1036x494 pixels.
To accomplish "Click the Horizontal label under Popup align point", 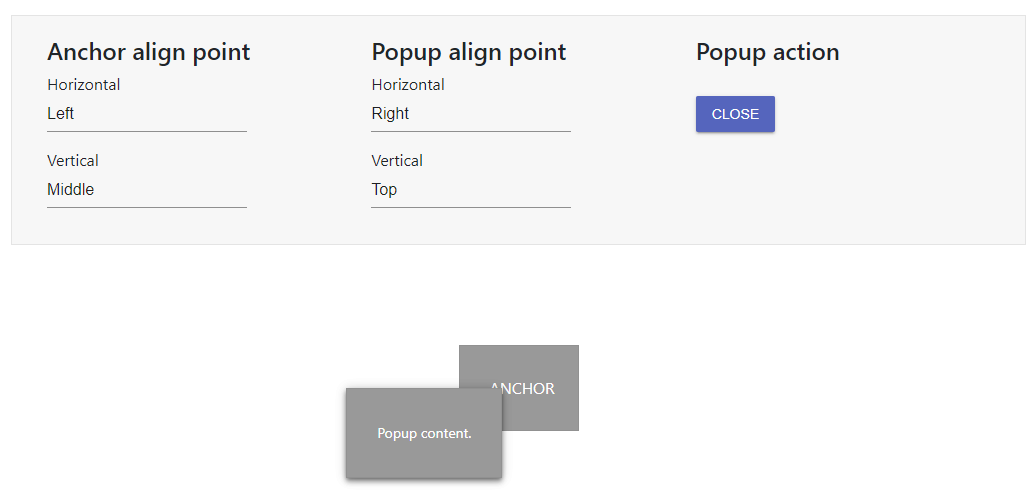I will [408, 85].
